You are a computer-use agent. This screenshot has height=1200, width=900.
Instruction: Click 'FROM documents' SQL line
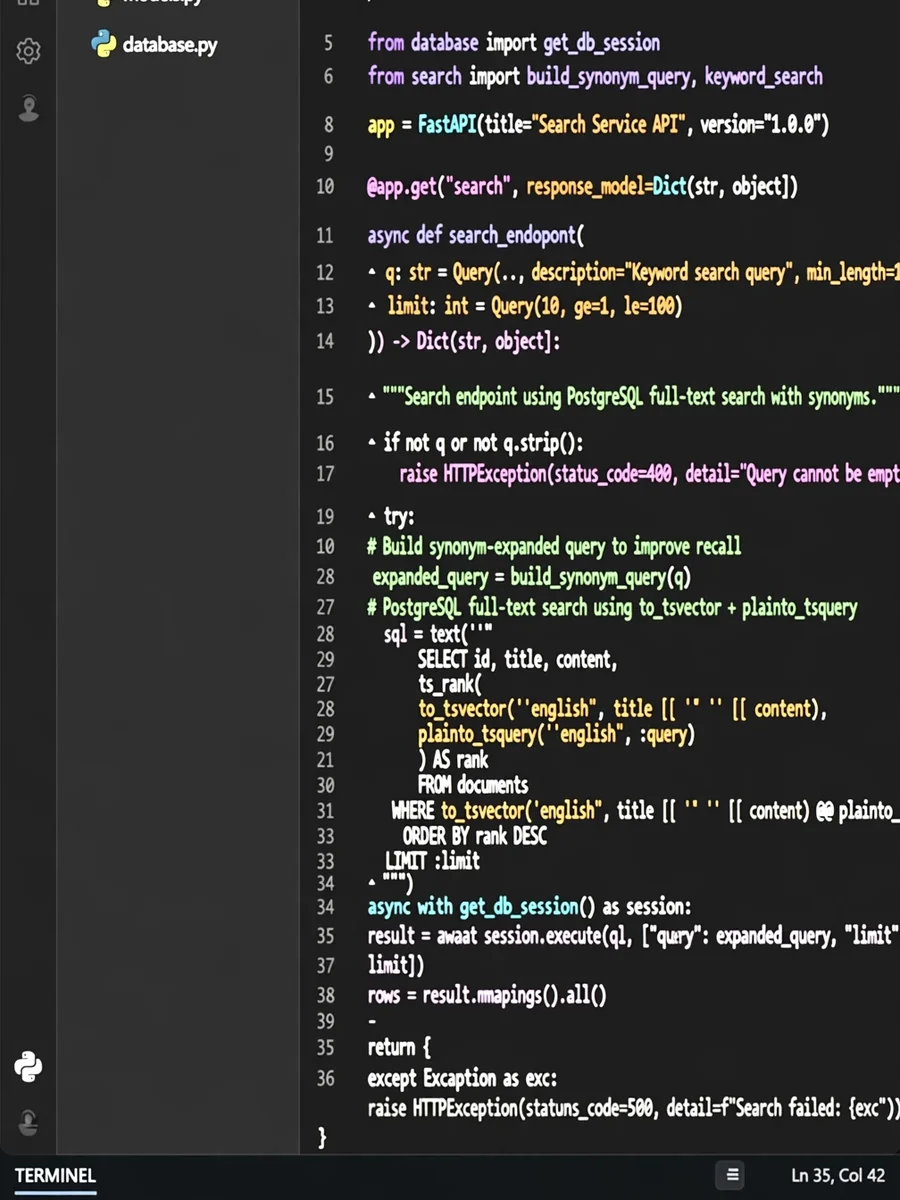pyautogui.click(x=473, y=785)
